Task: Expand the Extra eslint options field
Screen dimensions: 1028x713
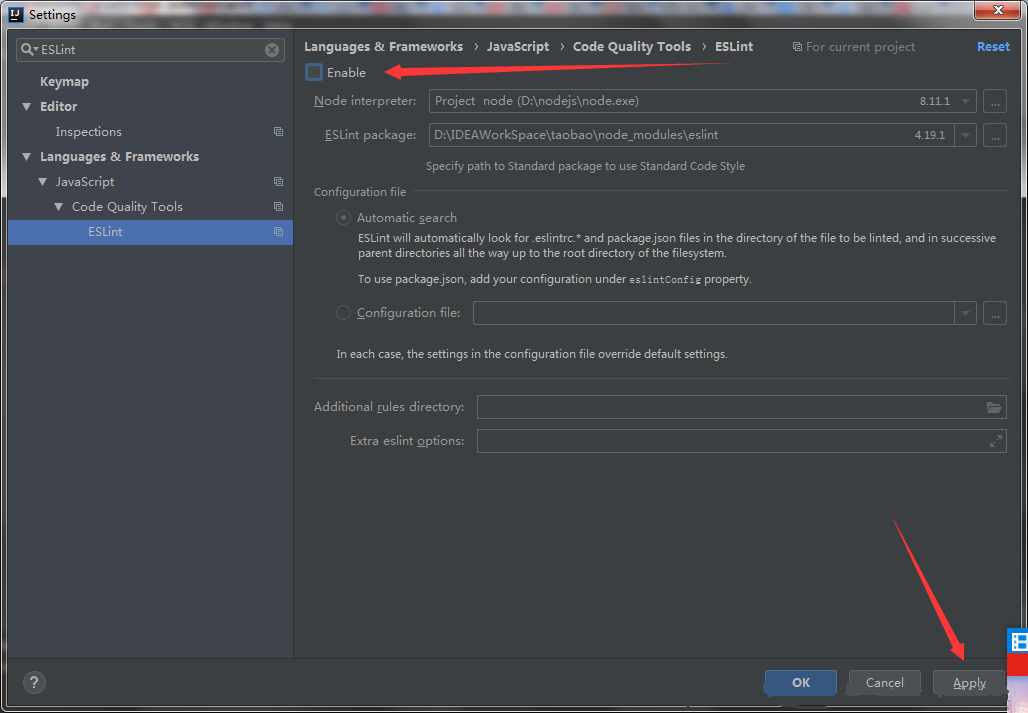Action: click(995, 441)
